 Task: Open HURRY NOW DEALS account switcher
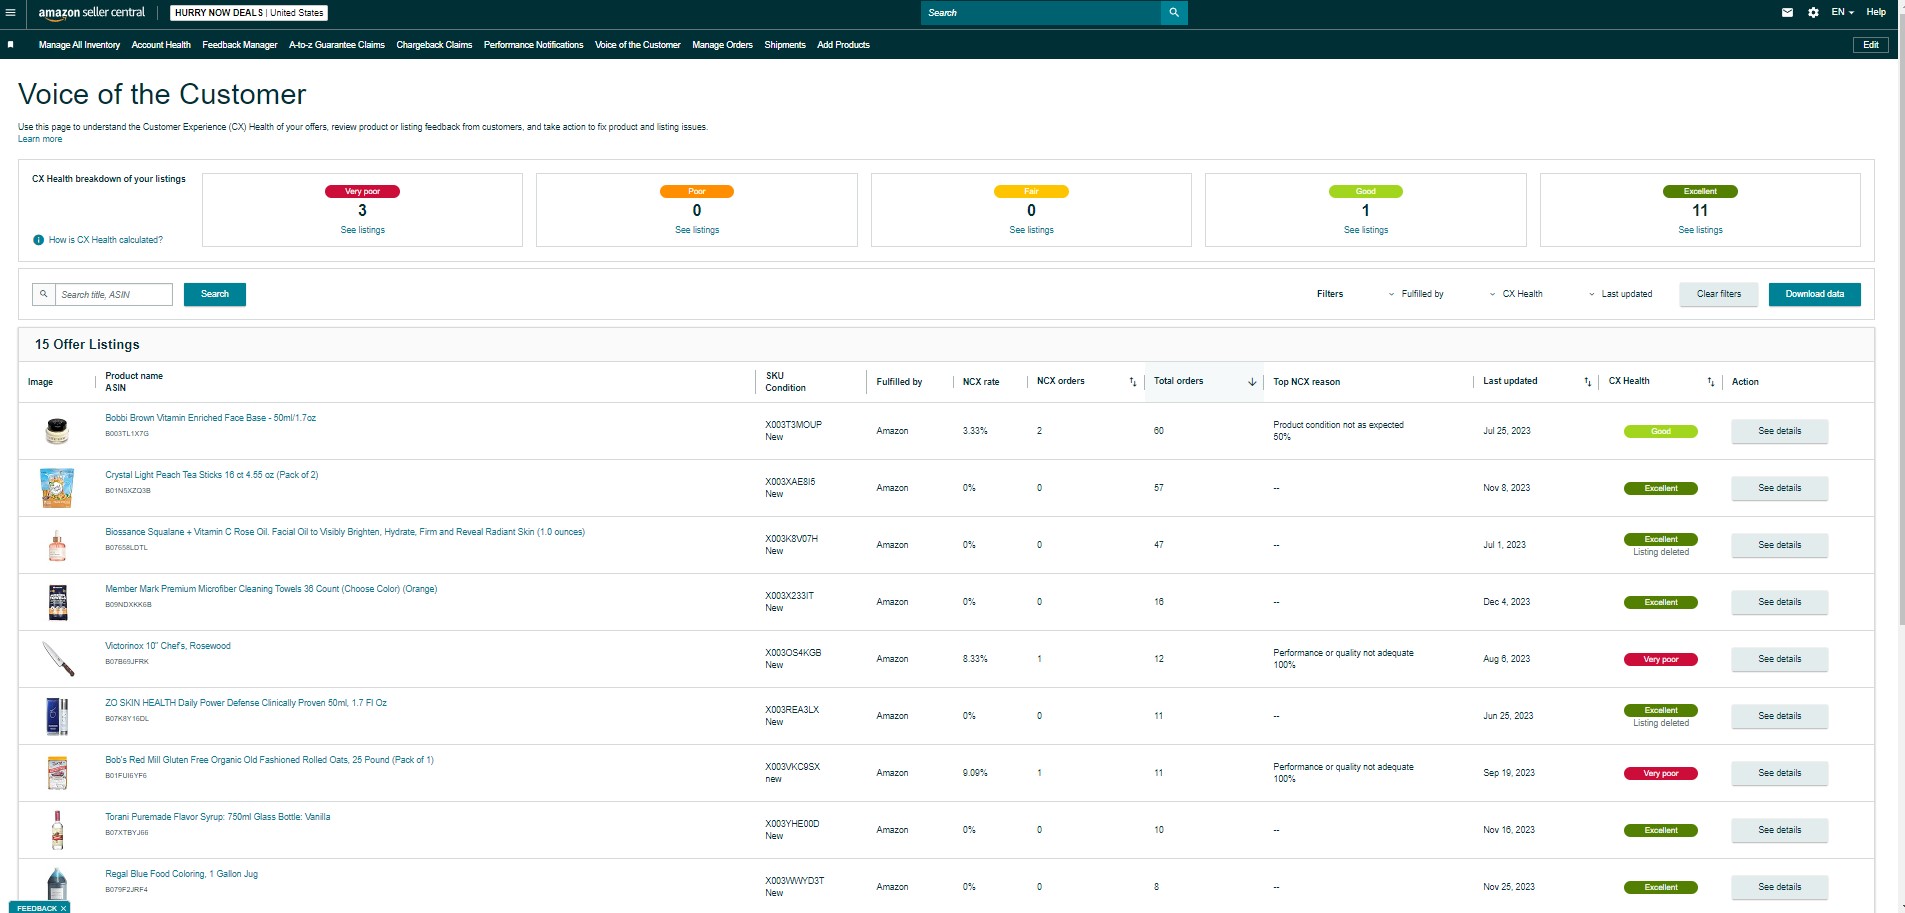[x=249, y=13]
